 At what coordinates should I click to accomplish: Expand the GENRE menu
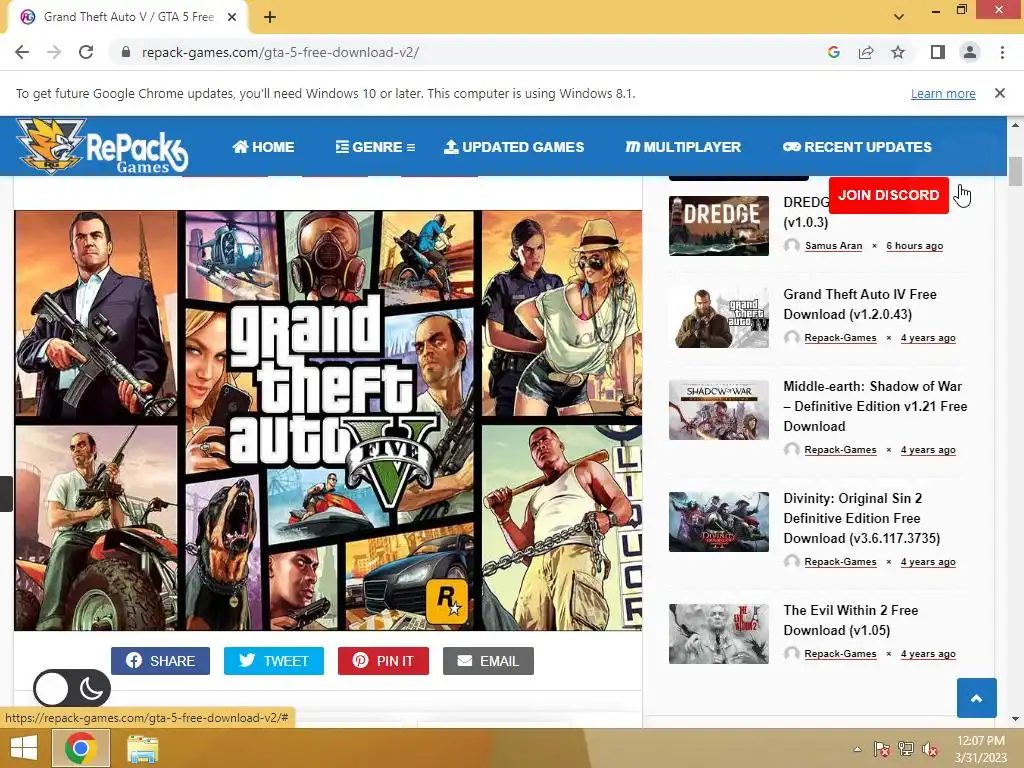pos(376,147)
